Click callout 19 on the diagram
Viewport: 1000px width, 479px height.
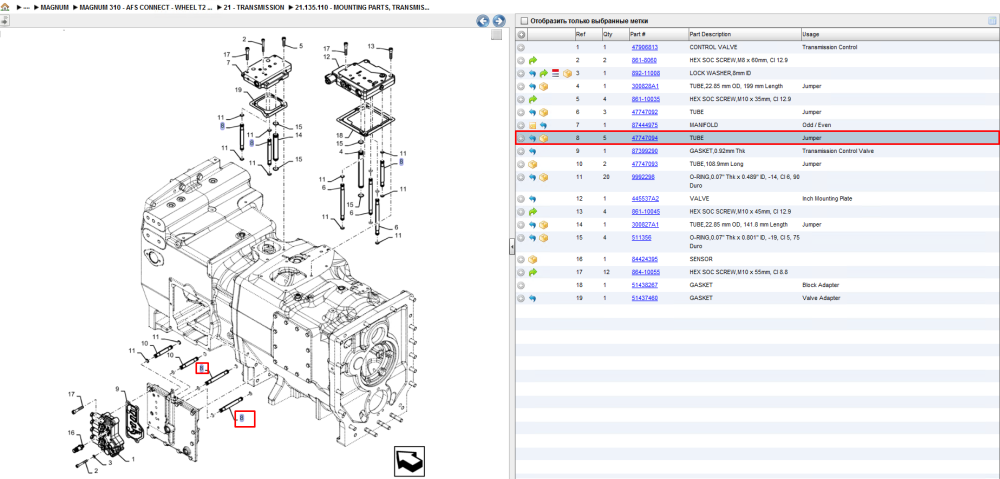[238, 91]
